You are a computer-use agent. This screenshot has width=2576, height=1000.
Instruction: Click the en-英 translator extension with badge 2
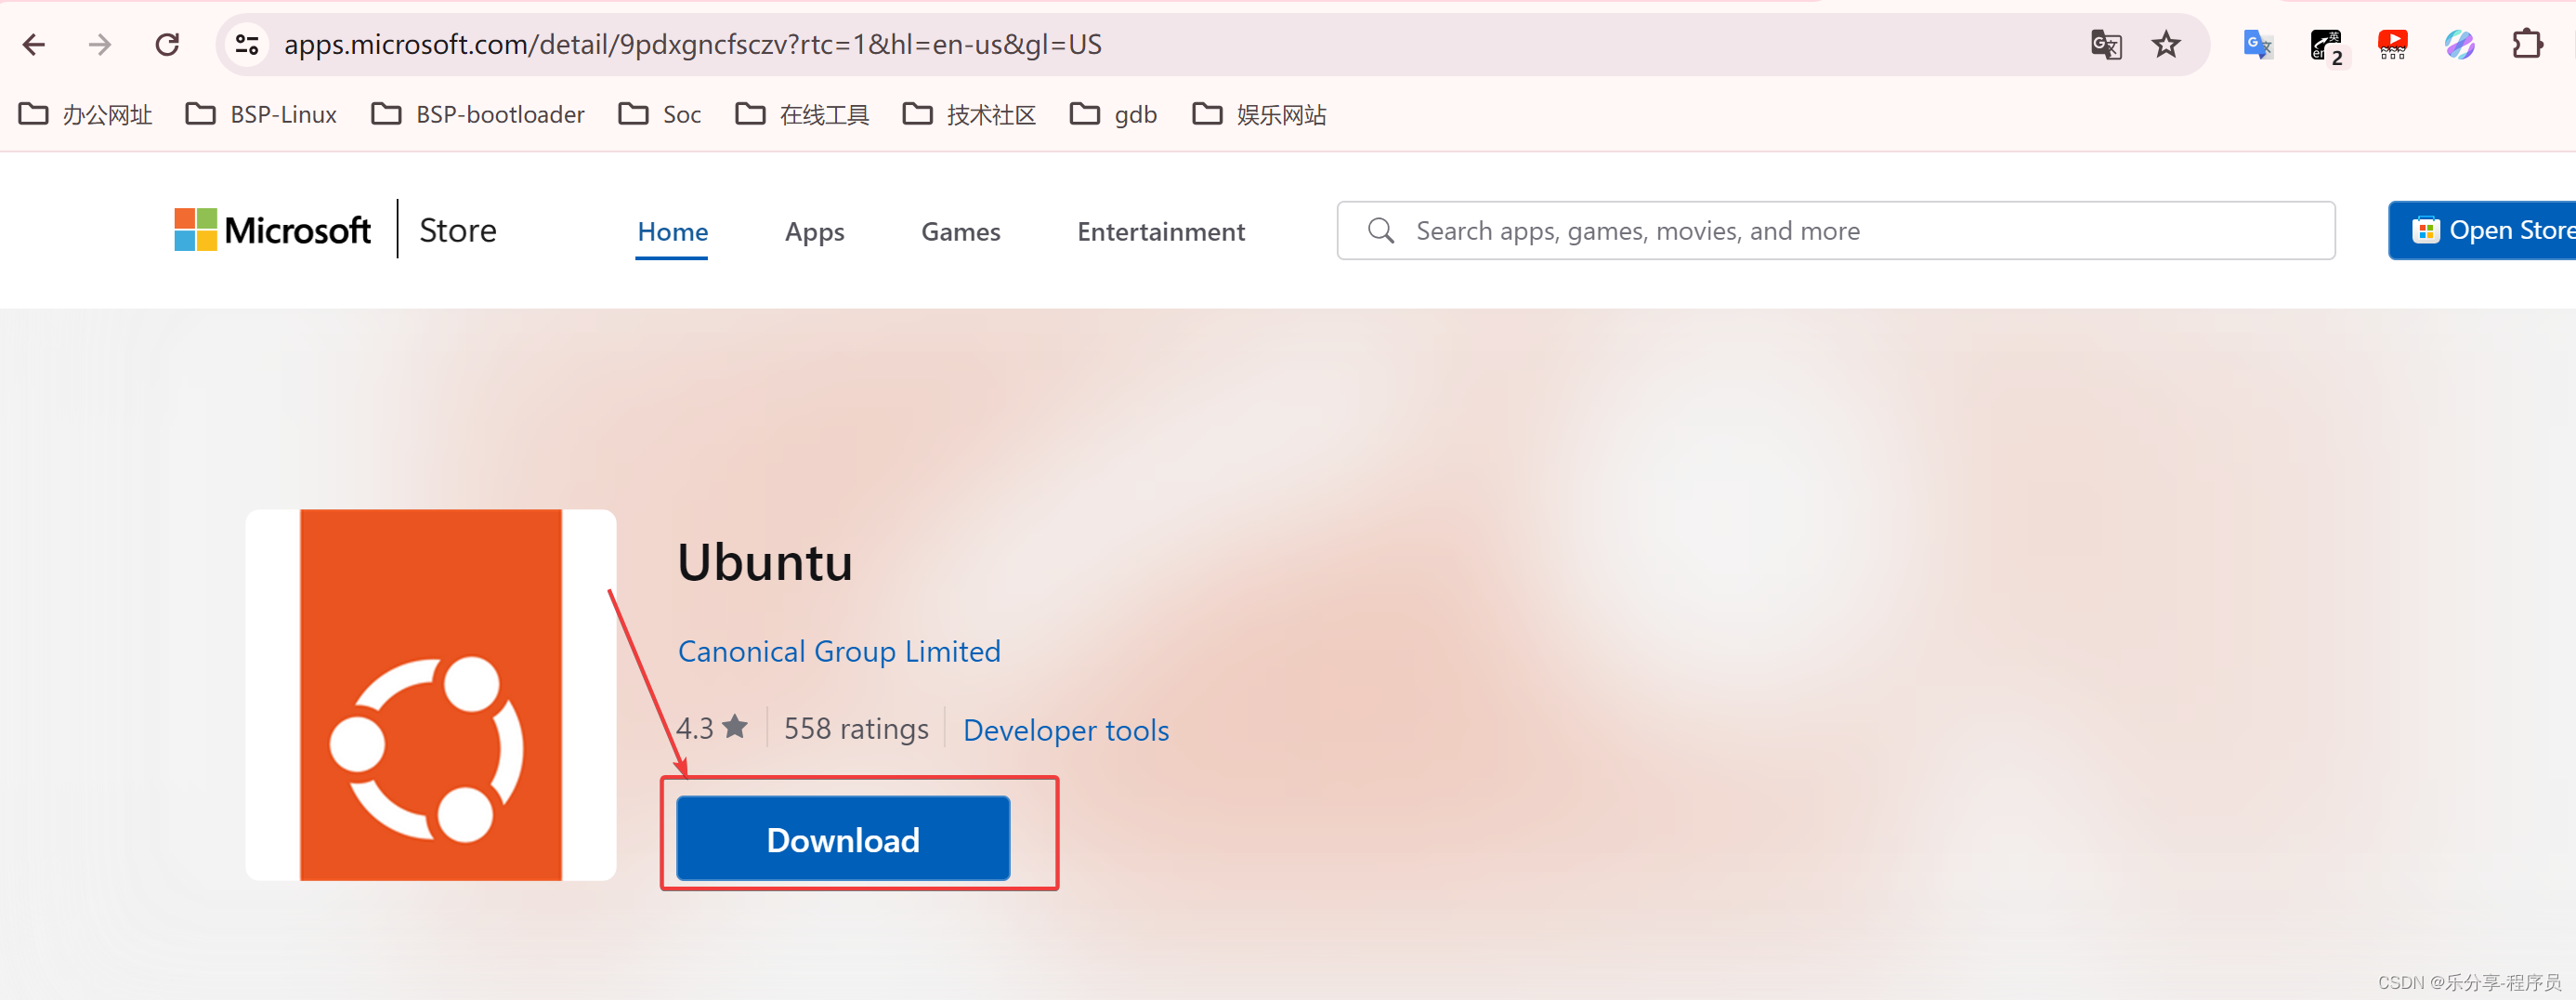2326,44
